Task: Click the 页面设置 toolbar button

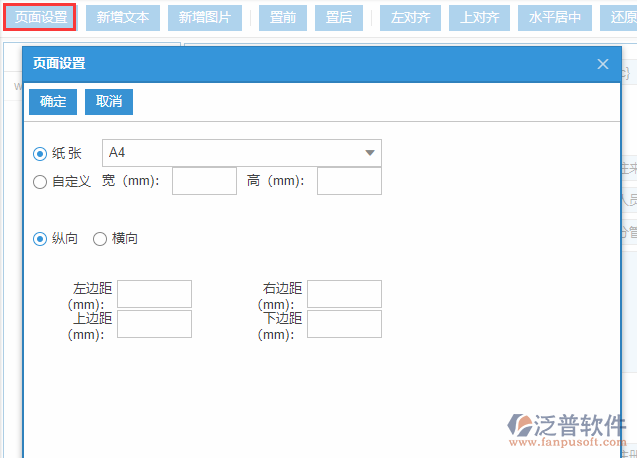Action: point(40,17)
